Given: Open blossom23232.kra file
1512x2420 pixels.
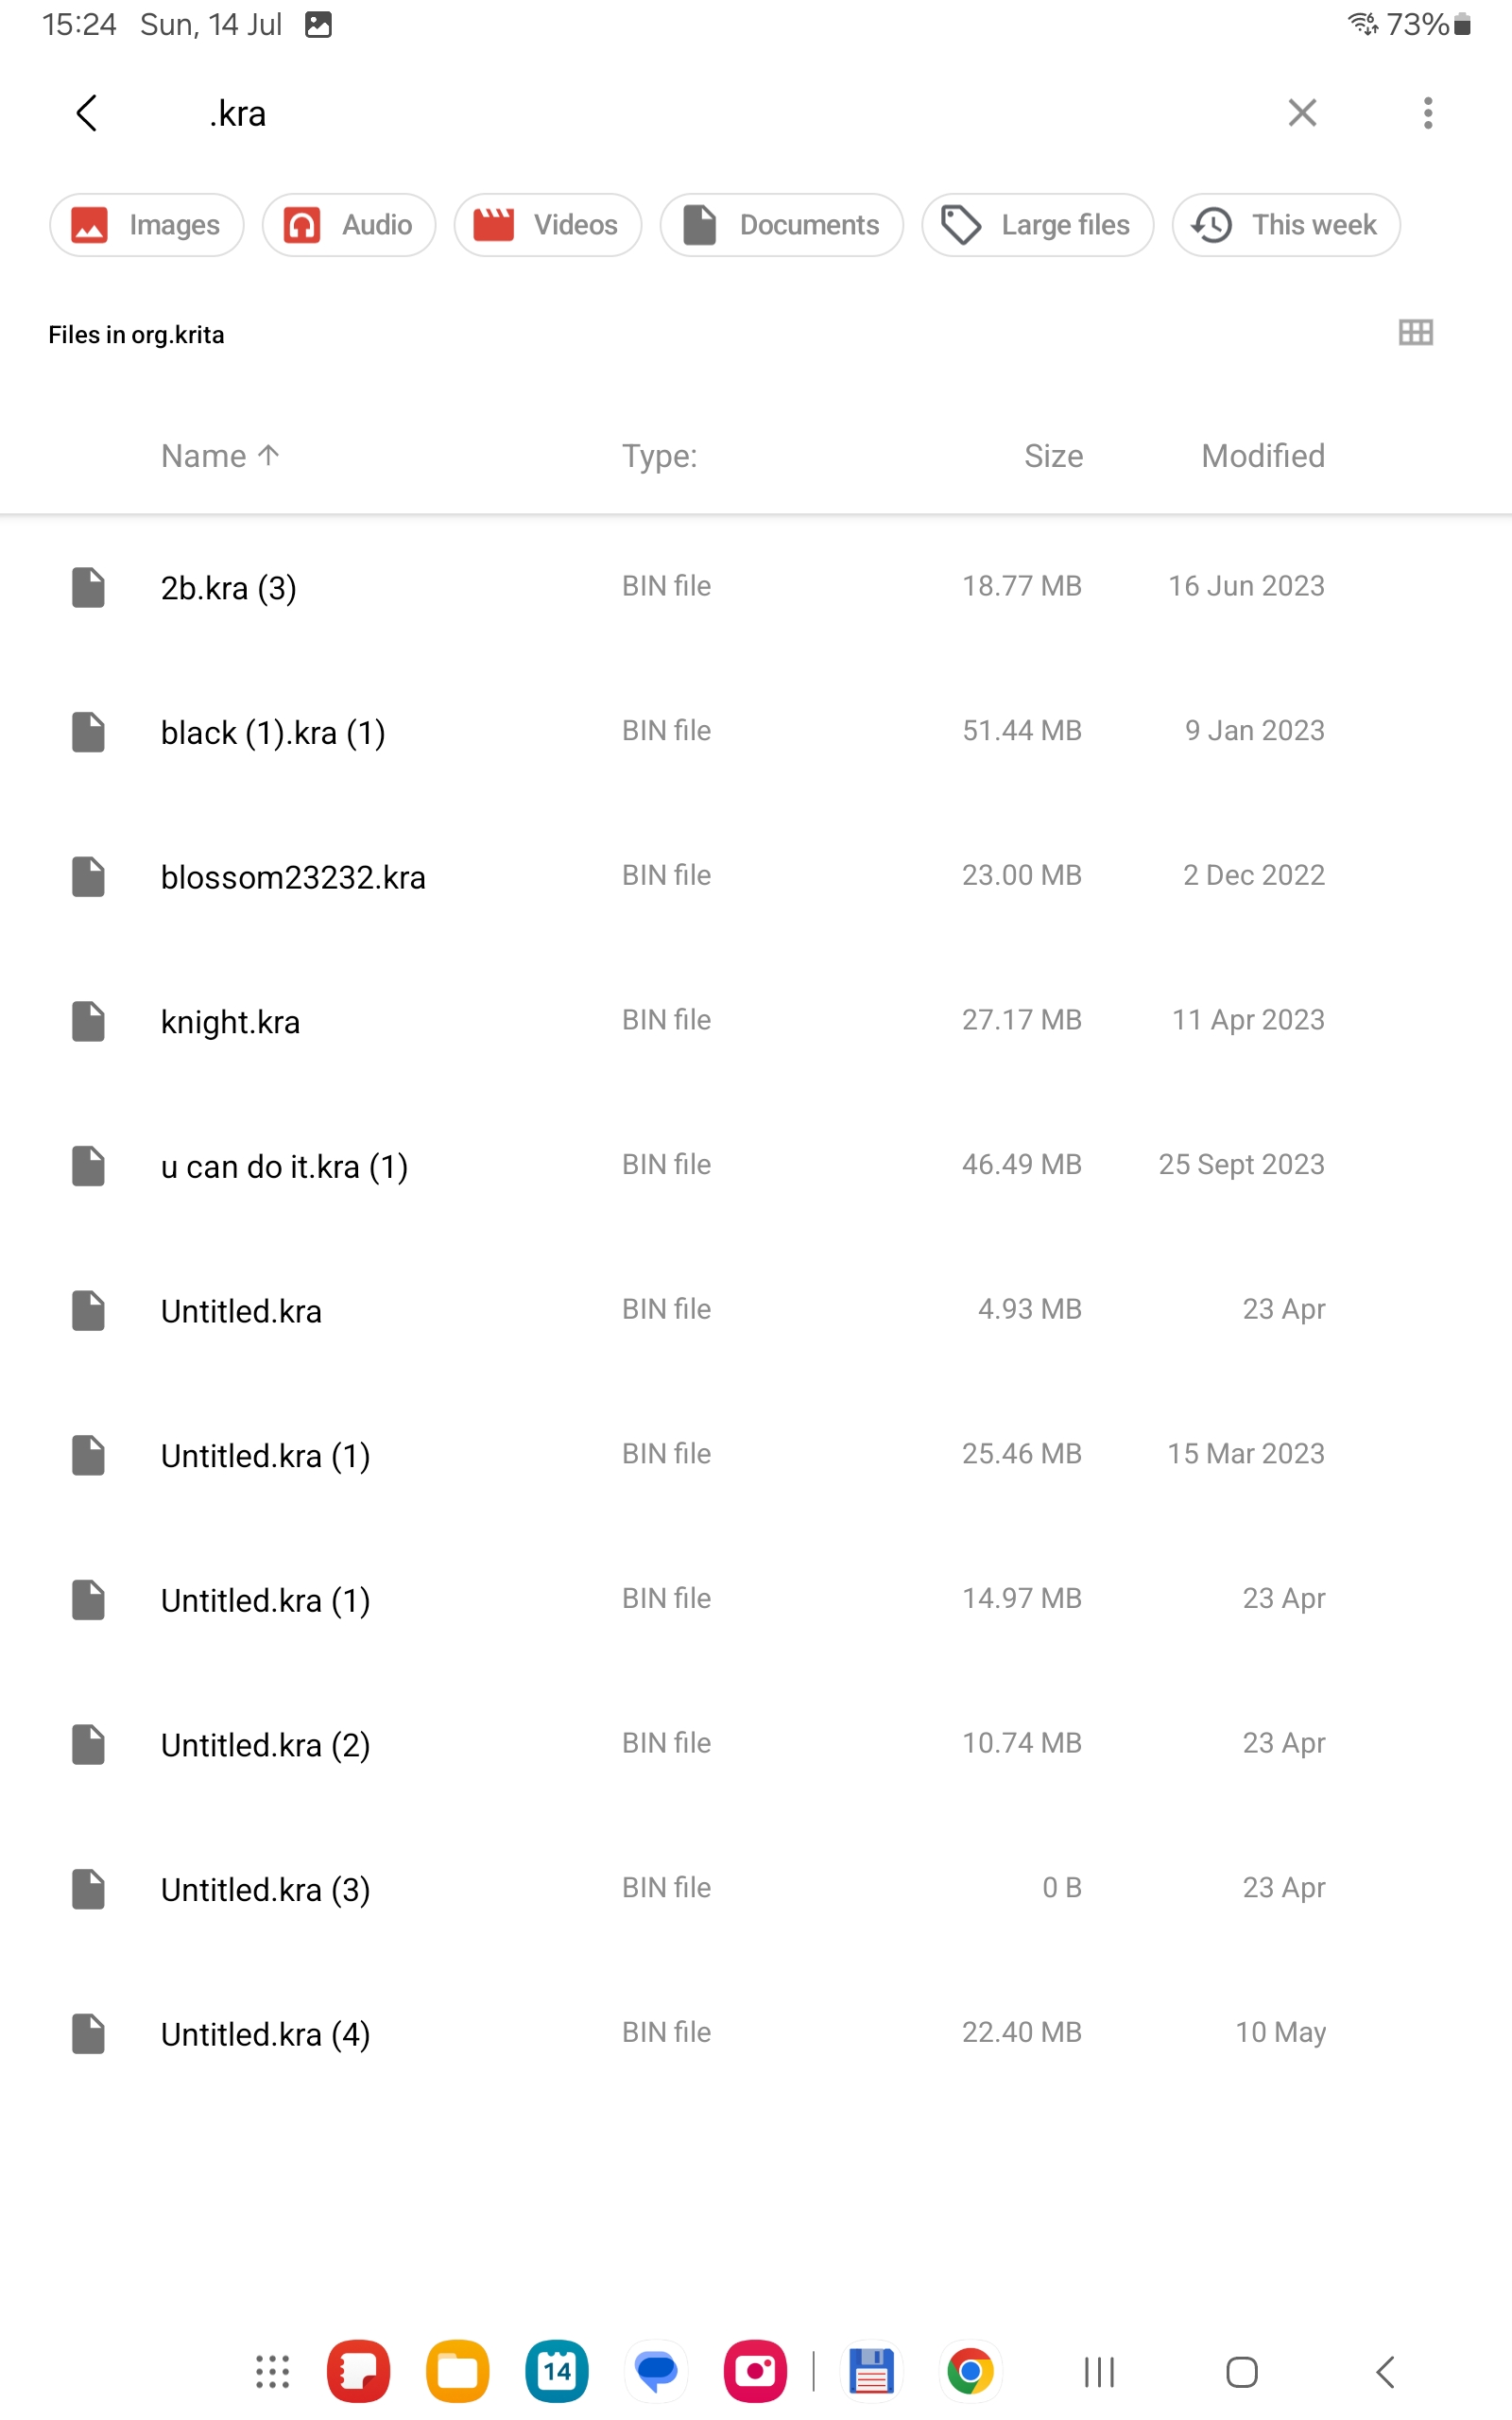Looking at the screenshot, I should tap(293, 877).
